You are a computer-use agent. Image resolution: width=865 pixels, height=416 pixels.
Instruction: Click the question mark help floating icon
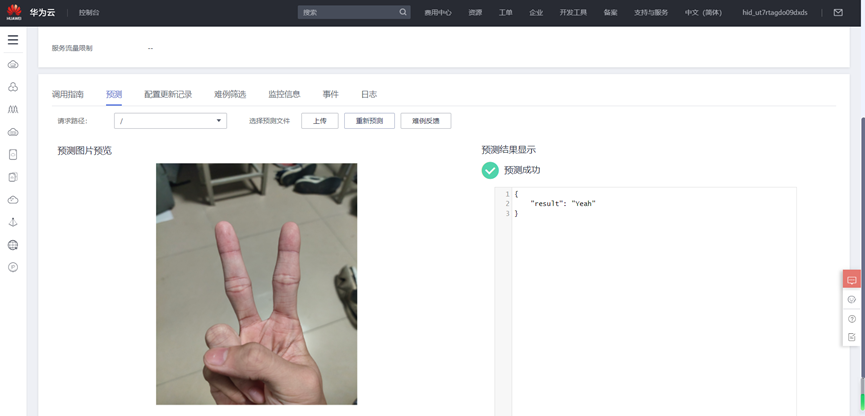[852, 319]
